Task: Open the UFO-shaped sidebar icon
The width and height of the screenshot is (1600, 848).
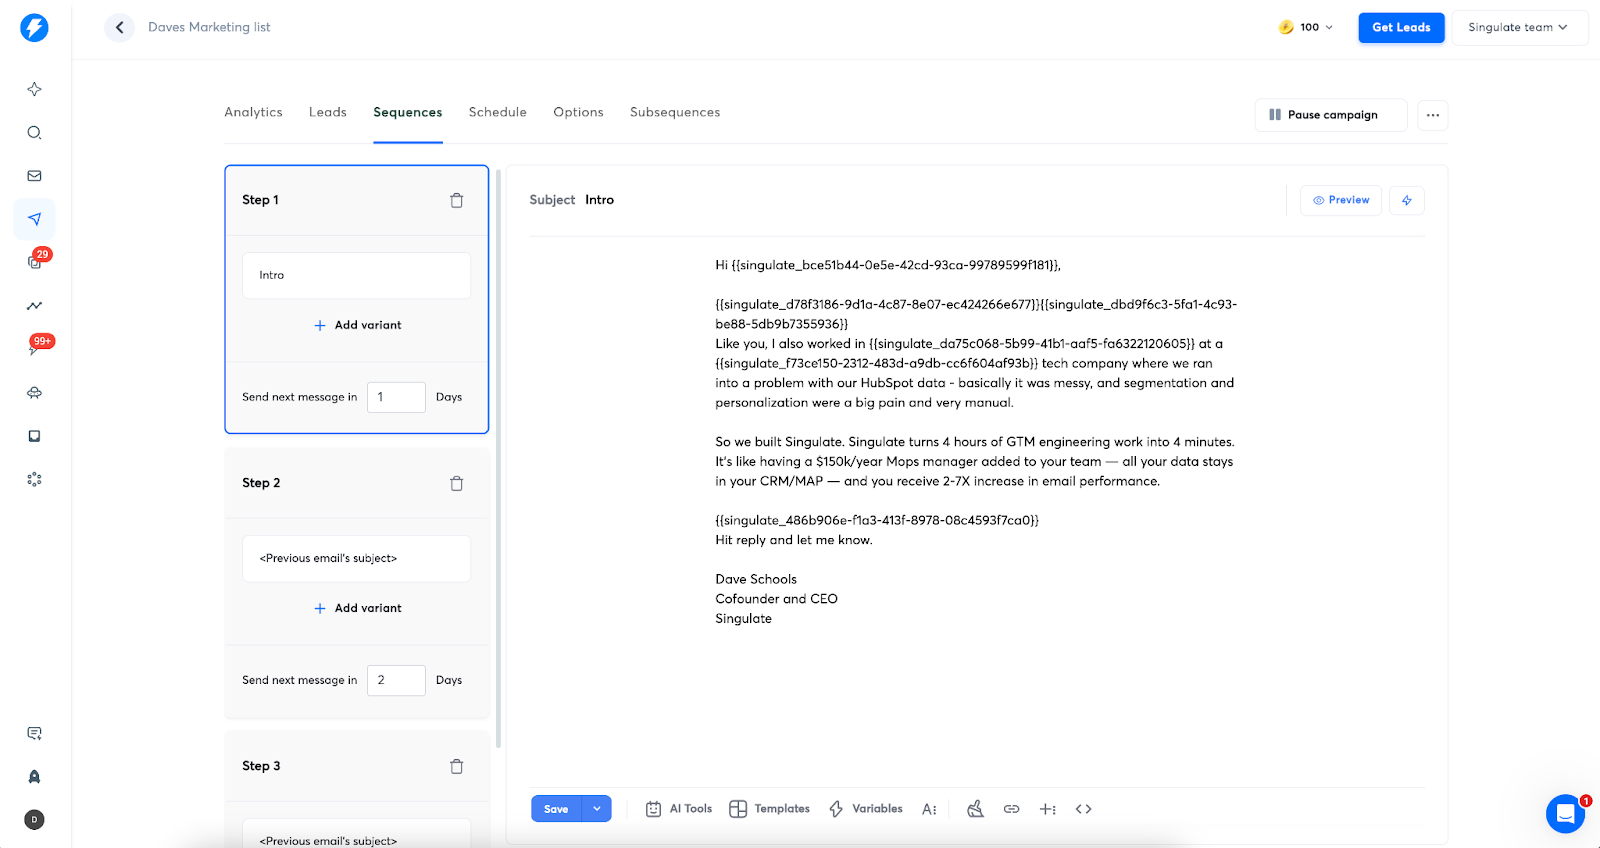Action: click(x=34, y=393)
